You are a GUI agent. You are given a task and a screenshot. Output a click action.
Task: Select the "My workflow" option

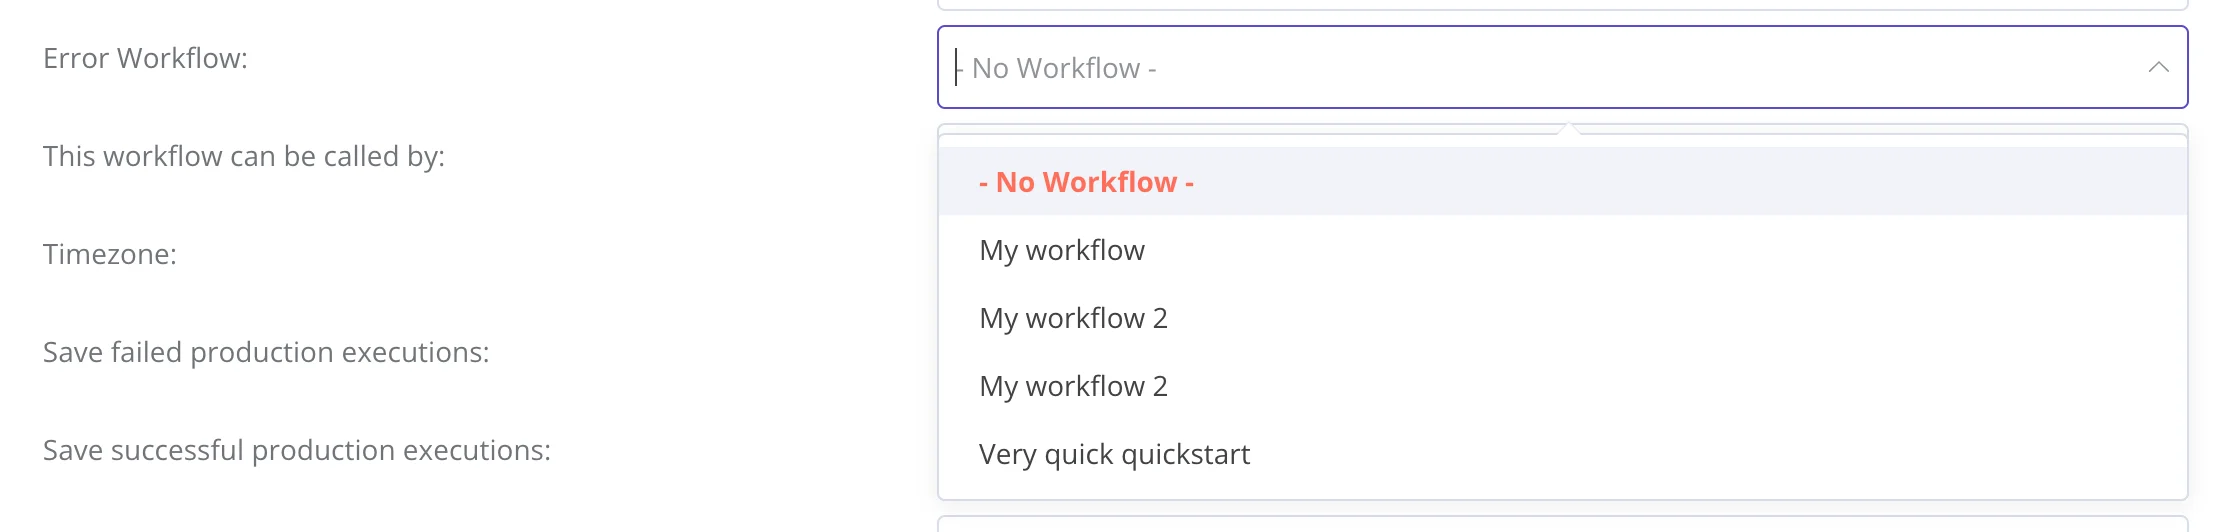pyautogui.click(x=1062, y=250)
